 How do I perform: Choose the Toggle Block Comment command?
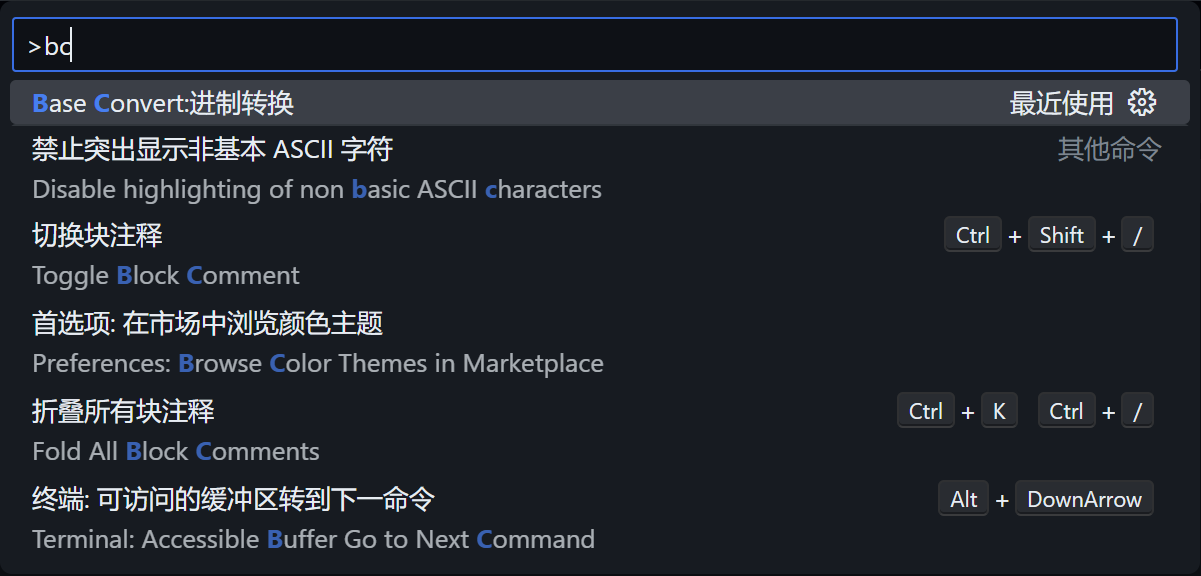point(594,255)
